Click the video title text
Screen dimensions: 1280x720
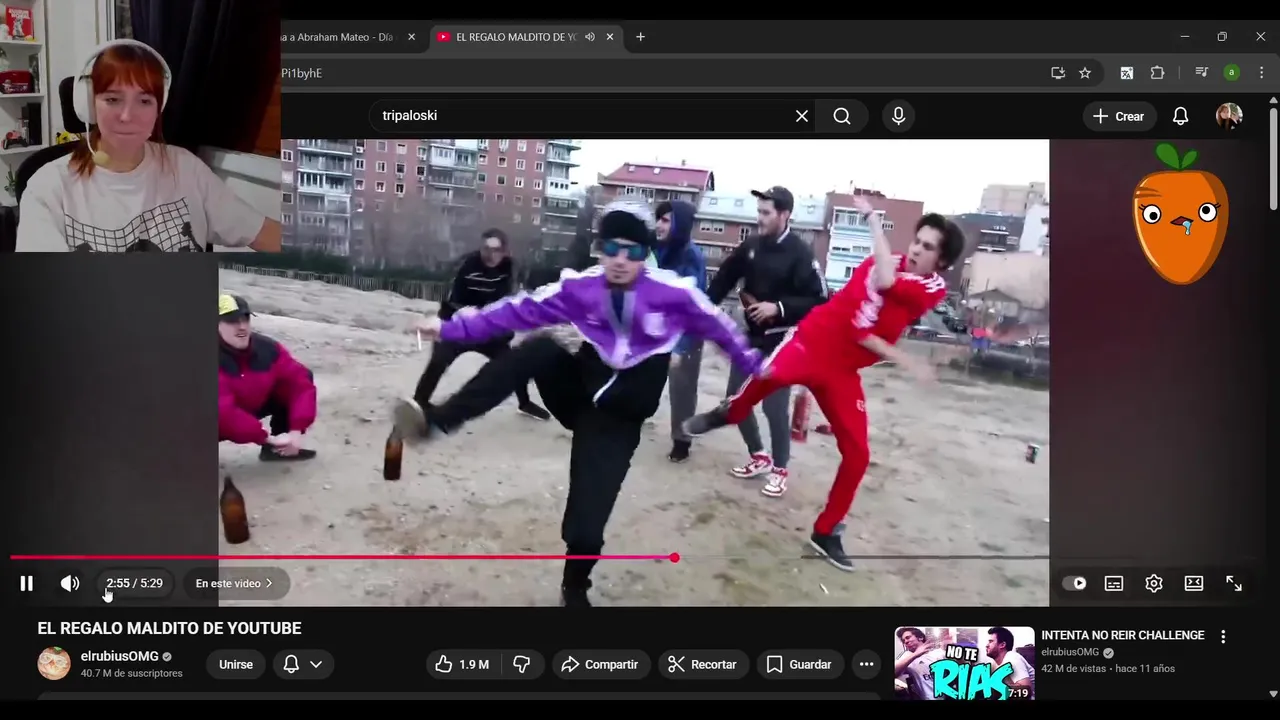tap(169, 628)
